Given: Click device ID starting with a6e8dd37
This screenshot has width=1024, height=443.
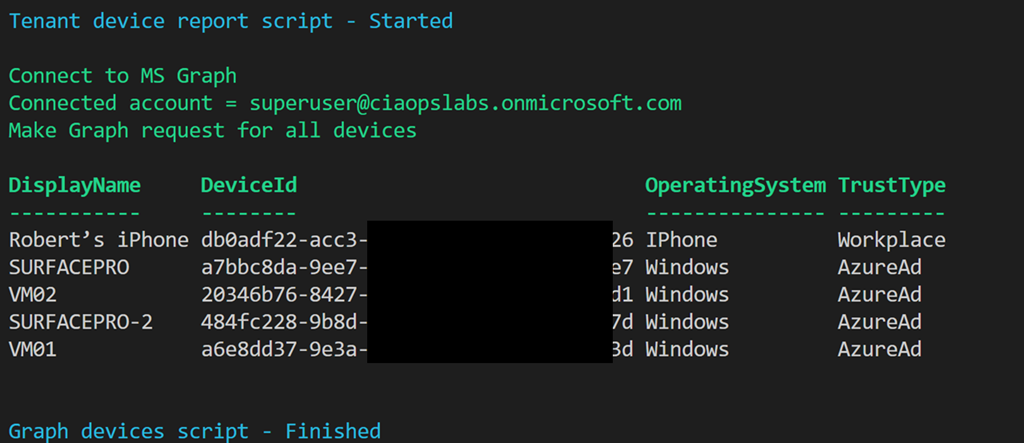Looking at the screenshot, I should click(284, 349).
